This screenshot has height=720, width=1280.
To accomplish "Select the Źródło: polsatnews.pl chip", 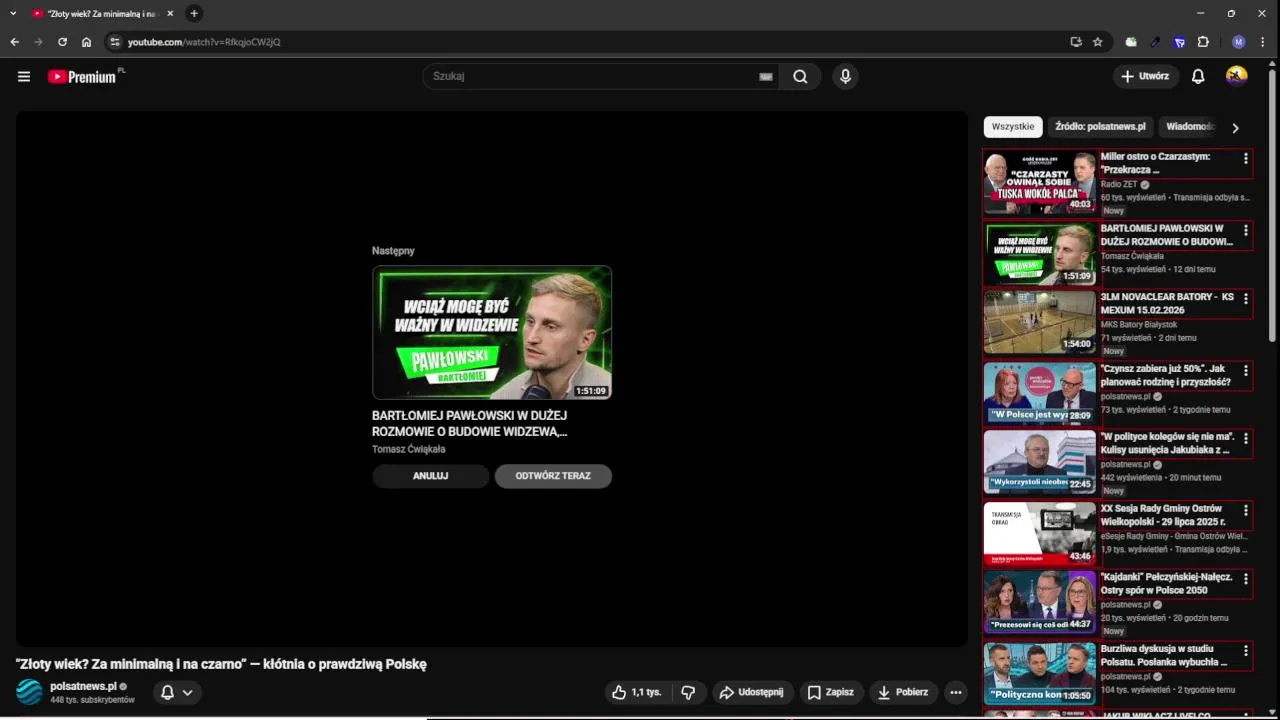I will (x=1100, y=127).
